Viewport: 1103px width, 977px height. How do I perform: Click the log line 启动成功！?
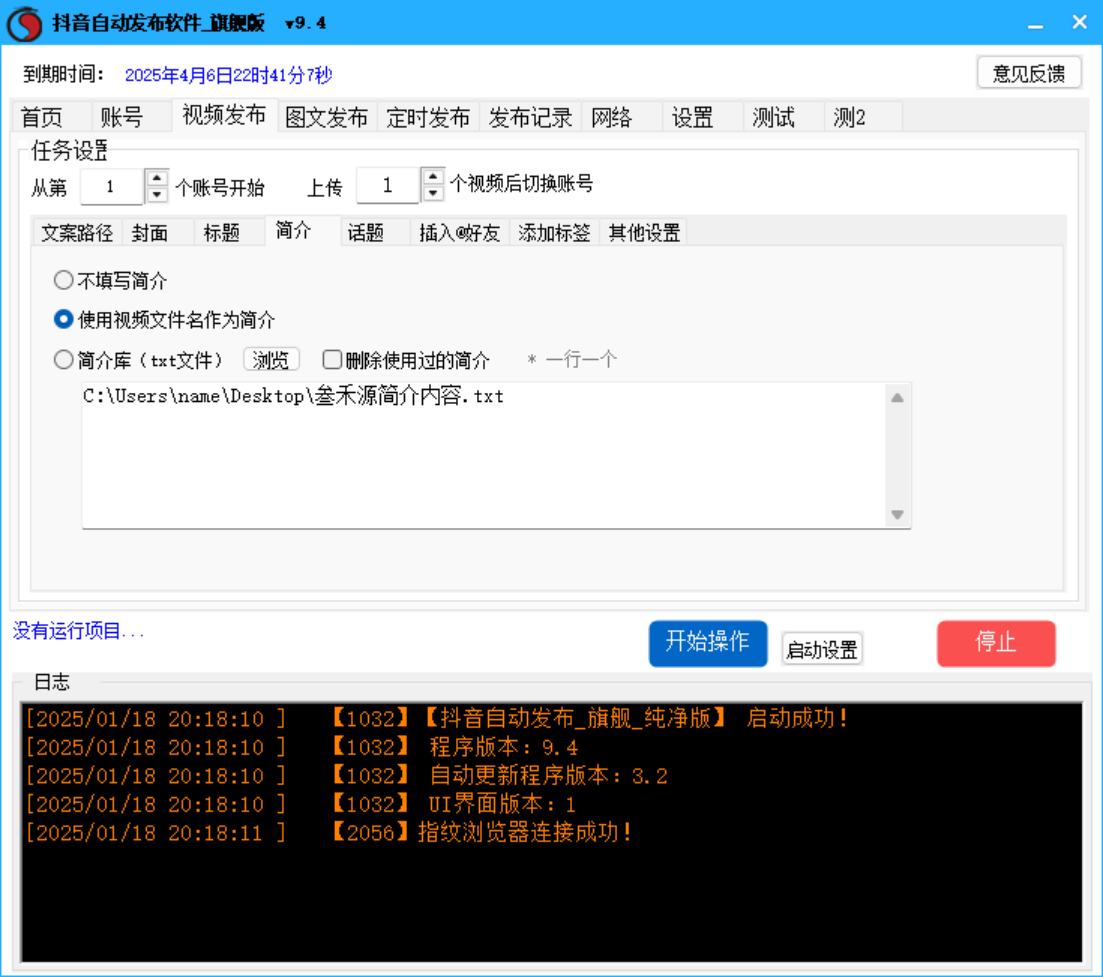(x=438, y=718)
